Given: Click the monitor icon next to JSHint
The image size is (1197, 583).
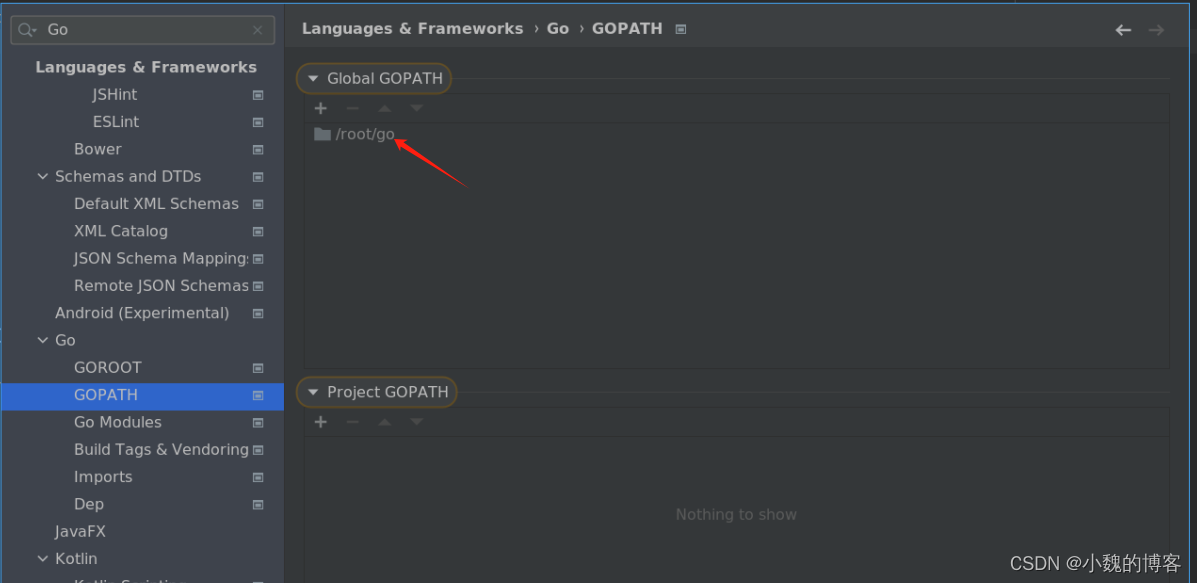Looking at the screenshot, I should (x=257, y=93).
